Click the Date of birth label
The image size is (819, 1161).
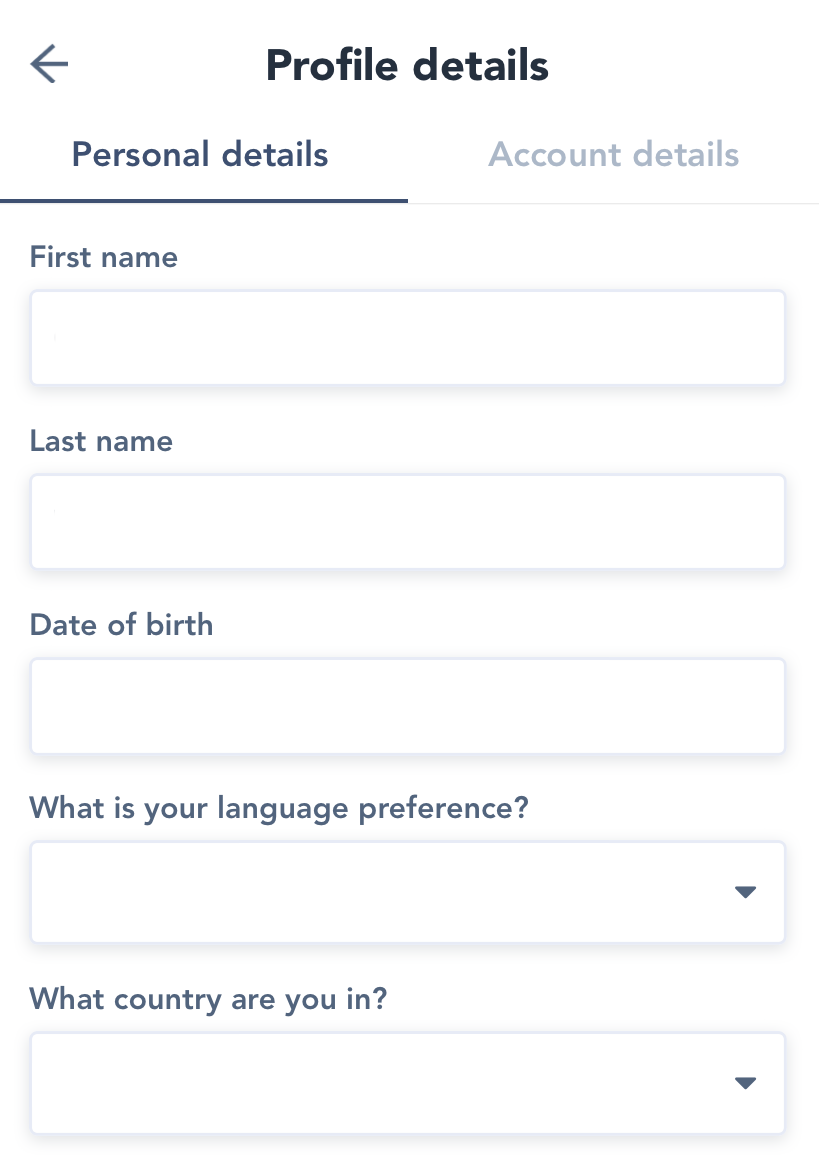pos(122,625)
